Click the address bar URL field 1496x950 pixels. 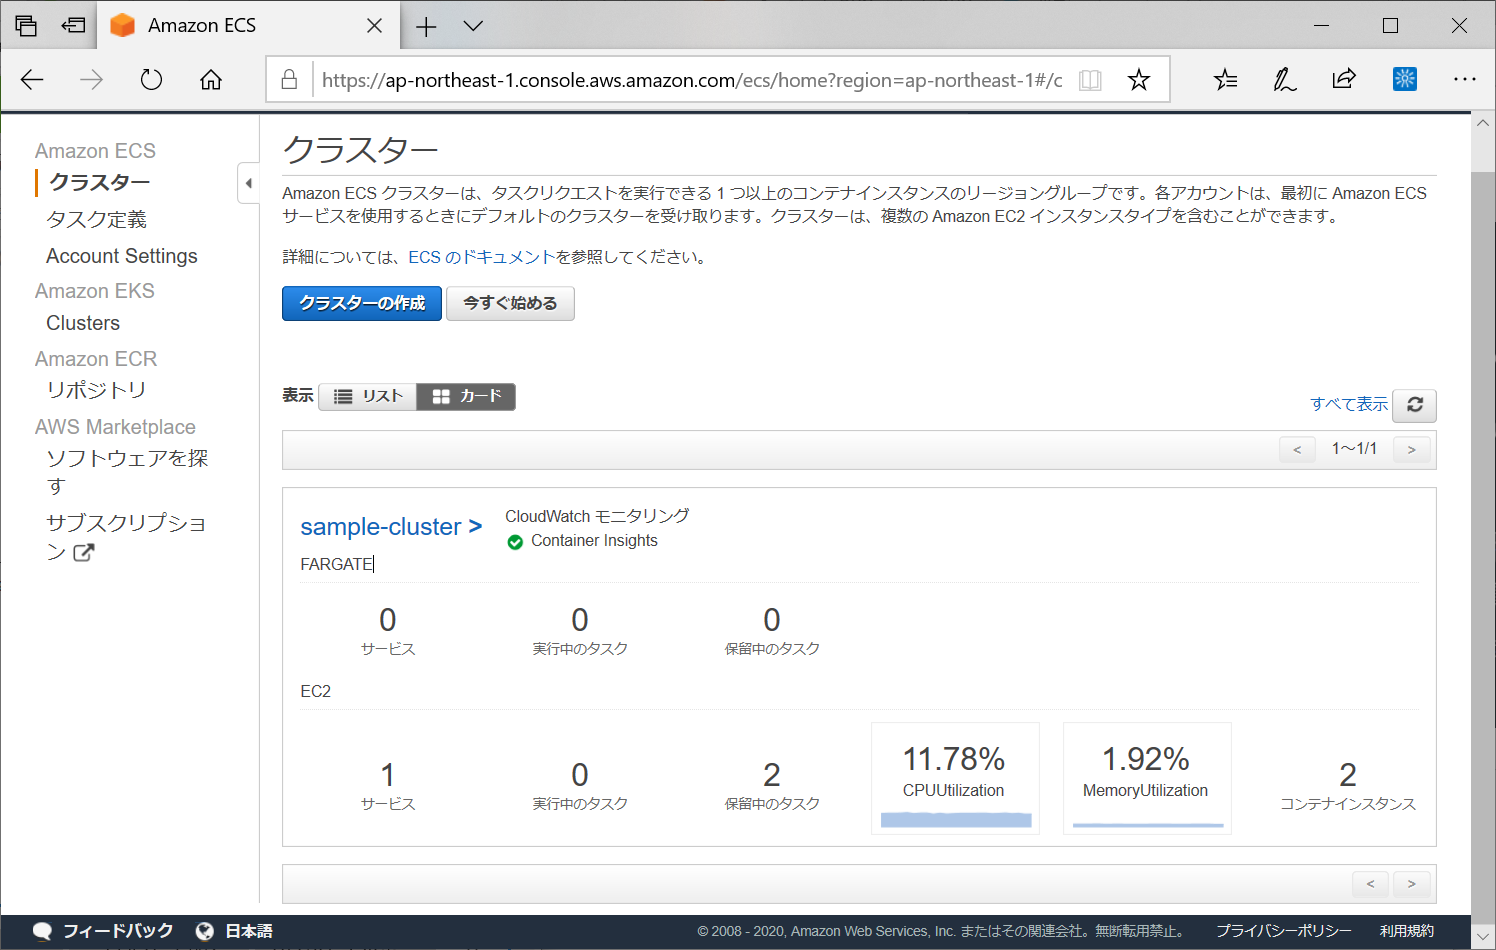[692, 80]
